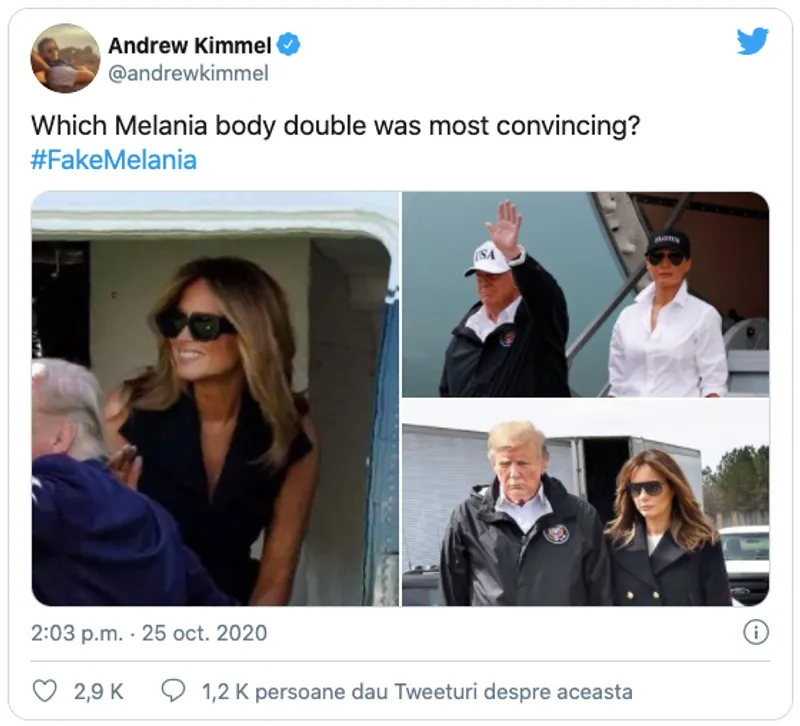Open Andrew Kimmel's profile avatar
Screen dimensions: 800x726
(x=66, y=58)
